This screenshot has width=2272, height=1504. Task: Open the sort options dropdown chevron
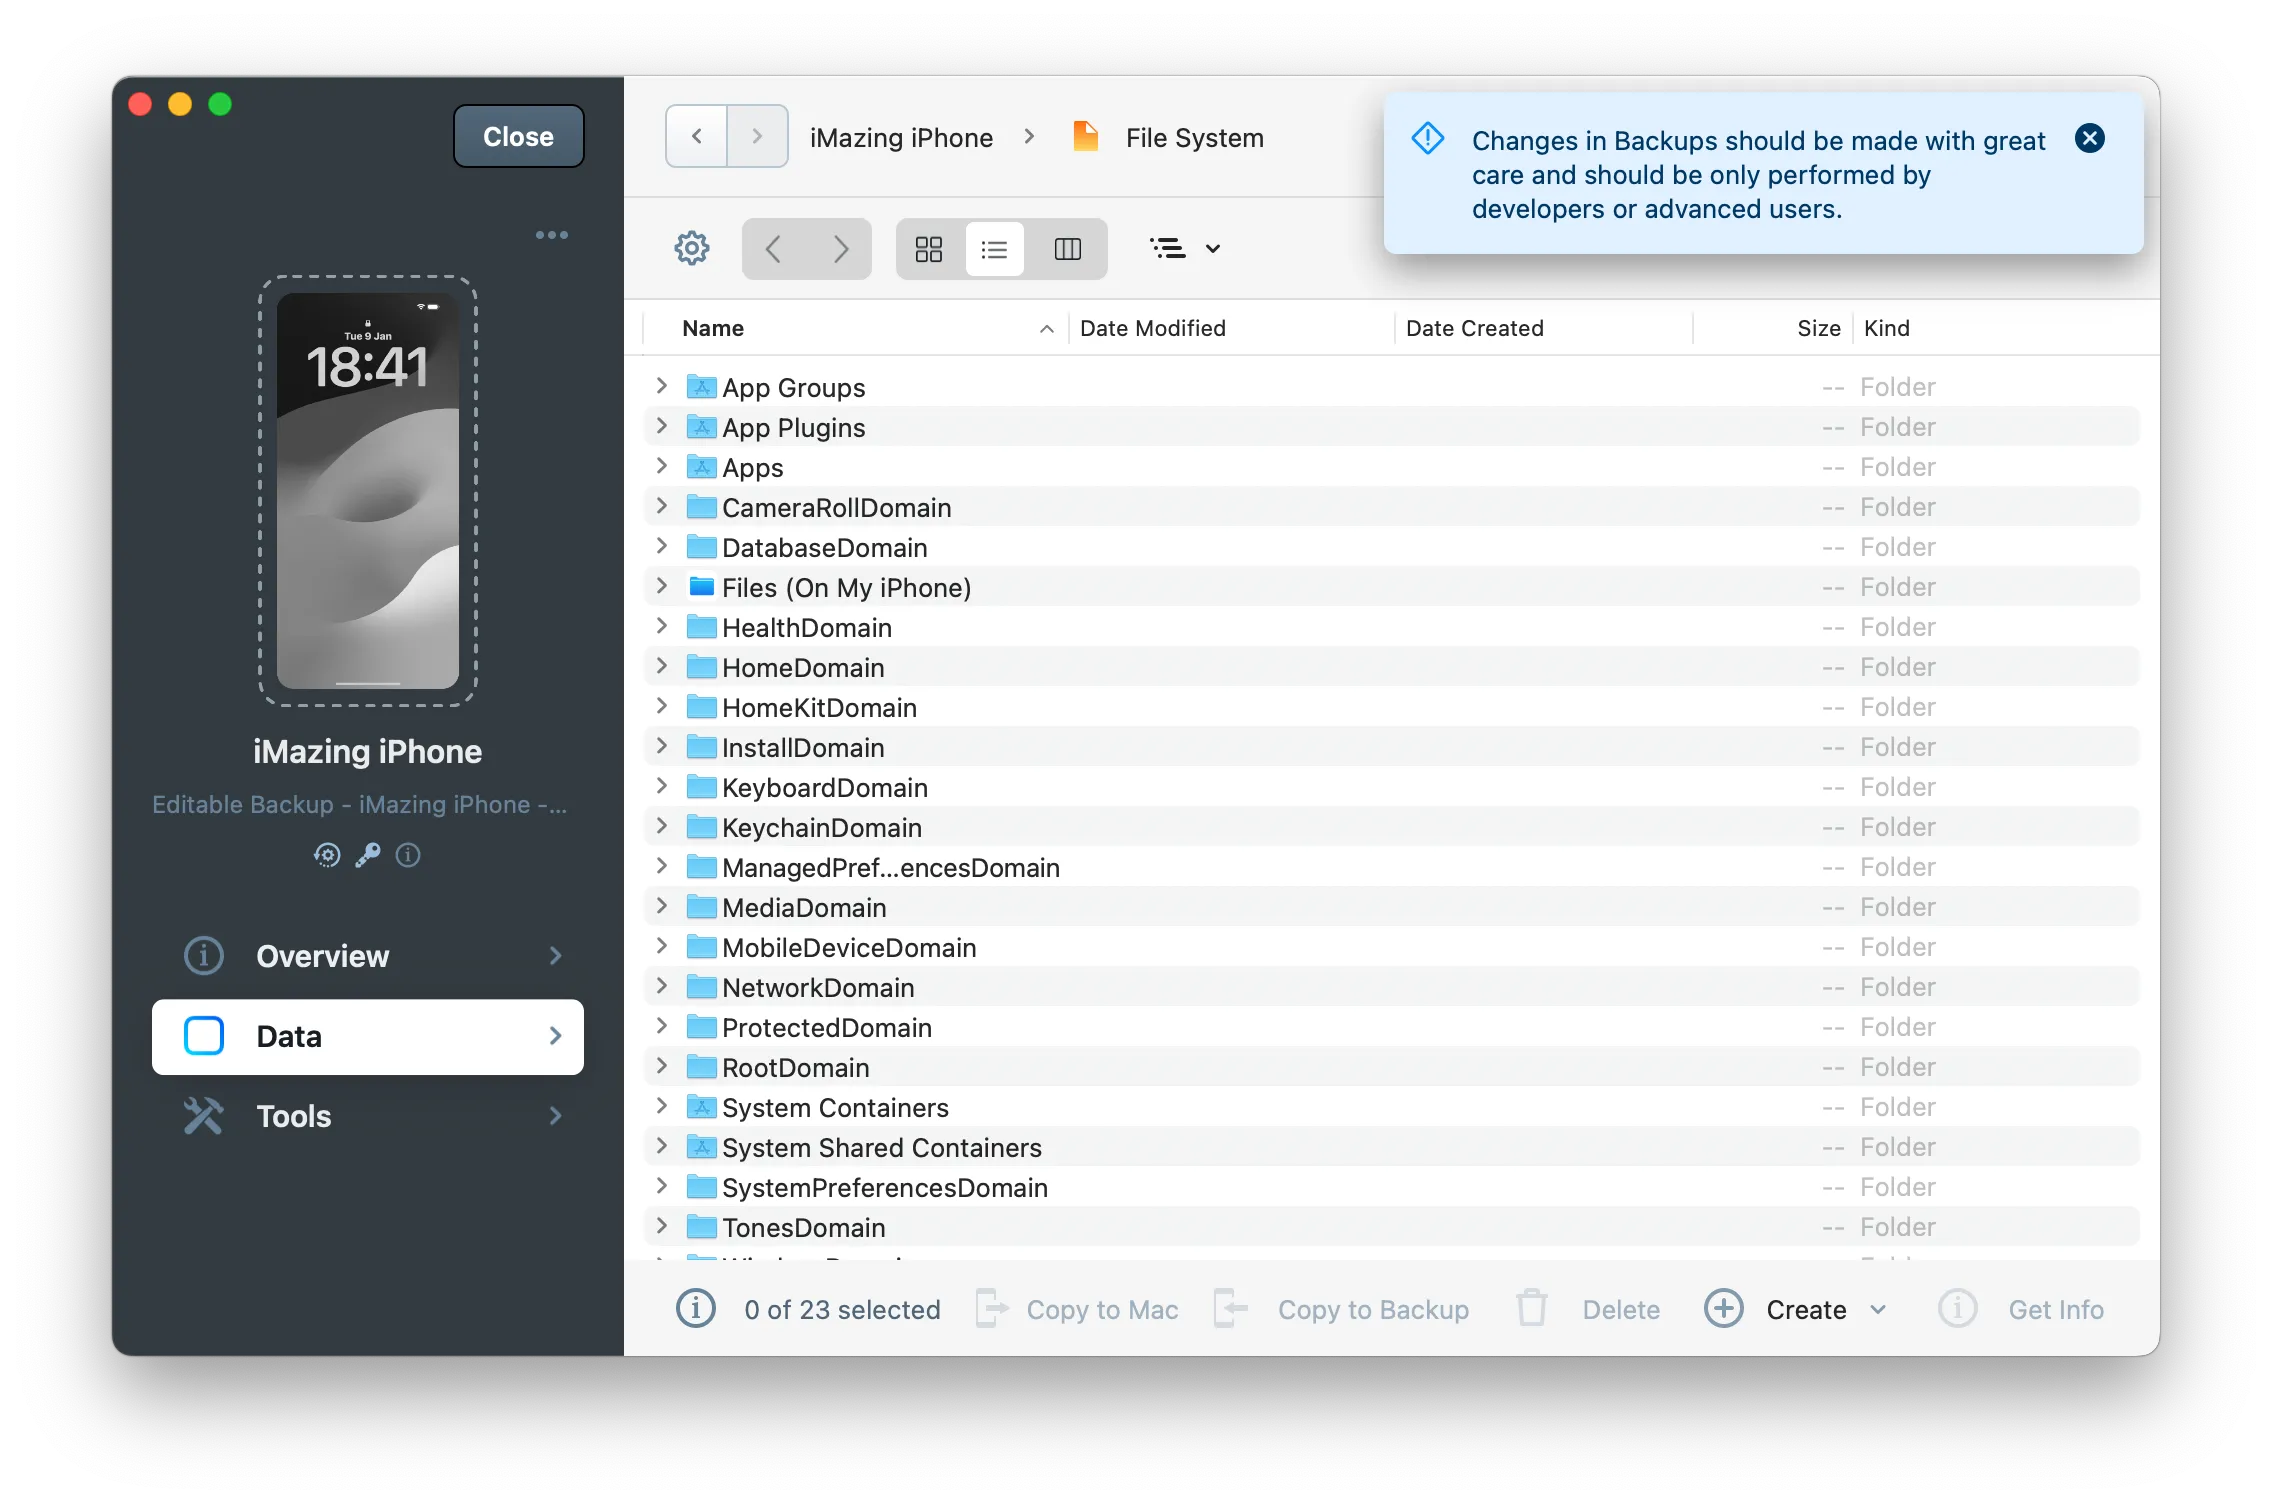tap(1213, 248)
